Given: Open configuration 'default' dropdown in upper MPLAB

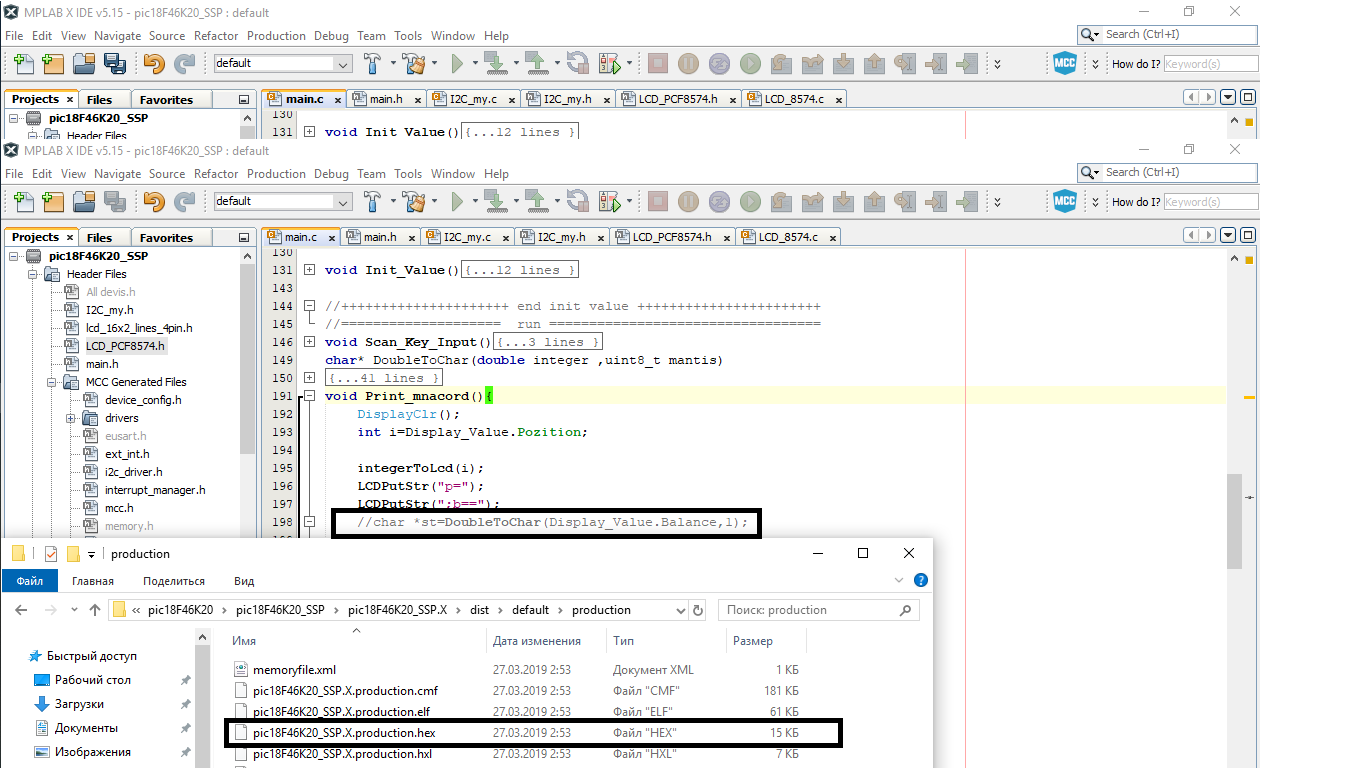Looking at the screenshot, I should pos(344,64).
